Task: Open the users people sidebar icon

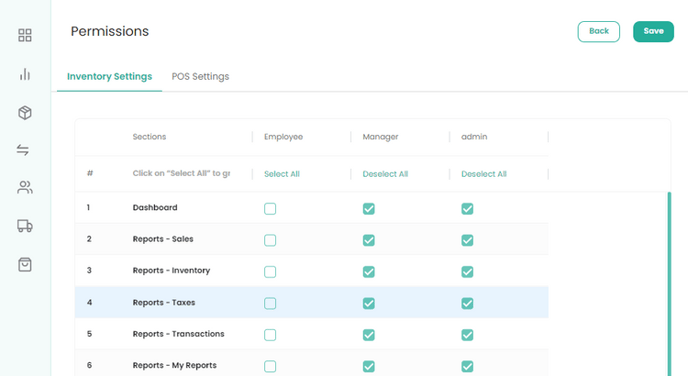Action: click(25, 187)
